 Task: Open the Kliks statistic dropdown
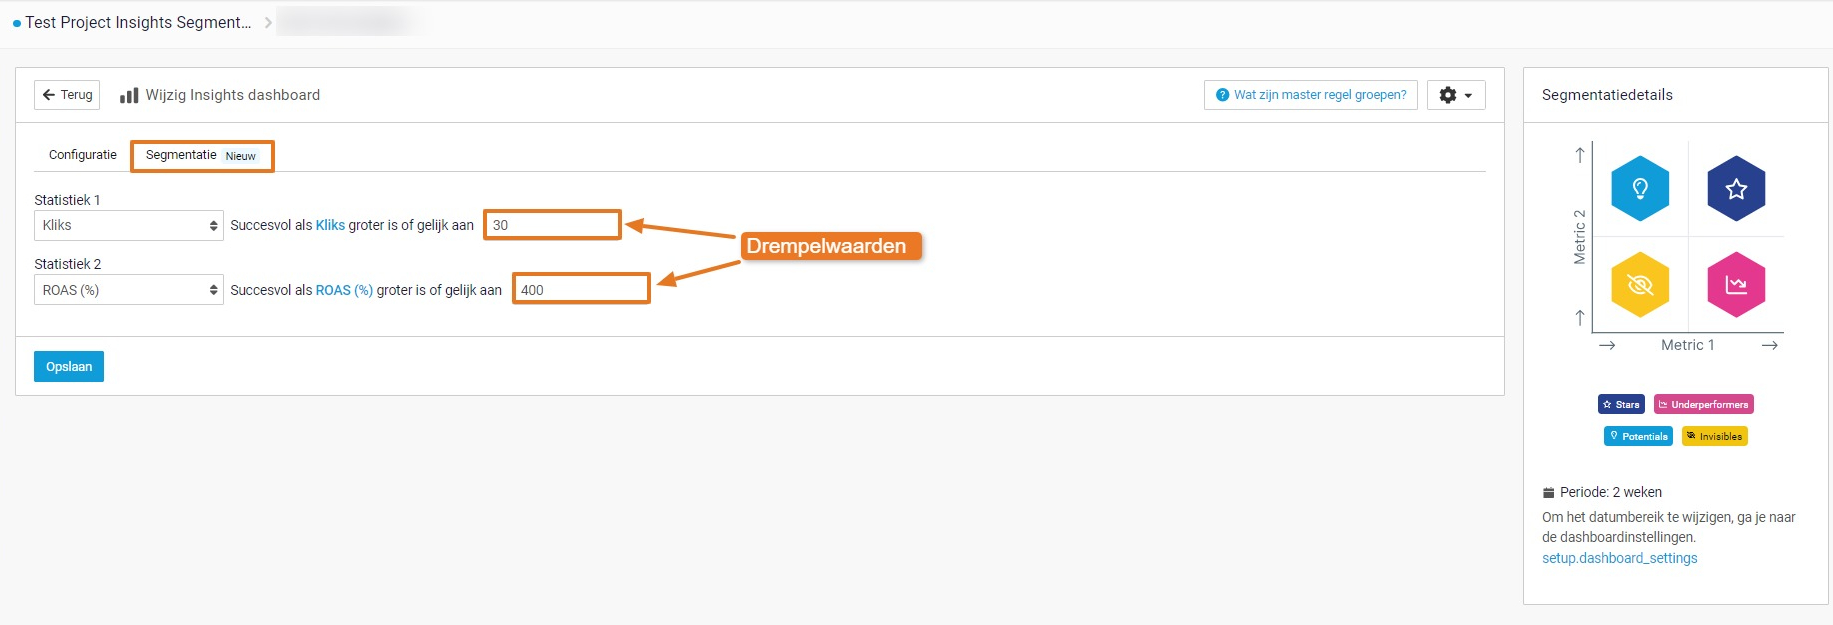[129, 225]
